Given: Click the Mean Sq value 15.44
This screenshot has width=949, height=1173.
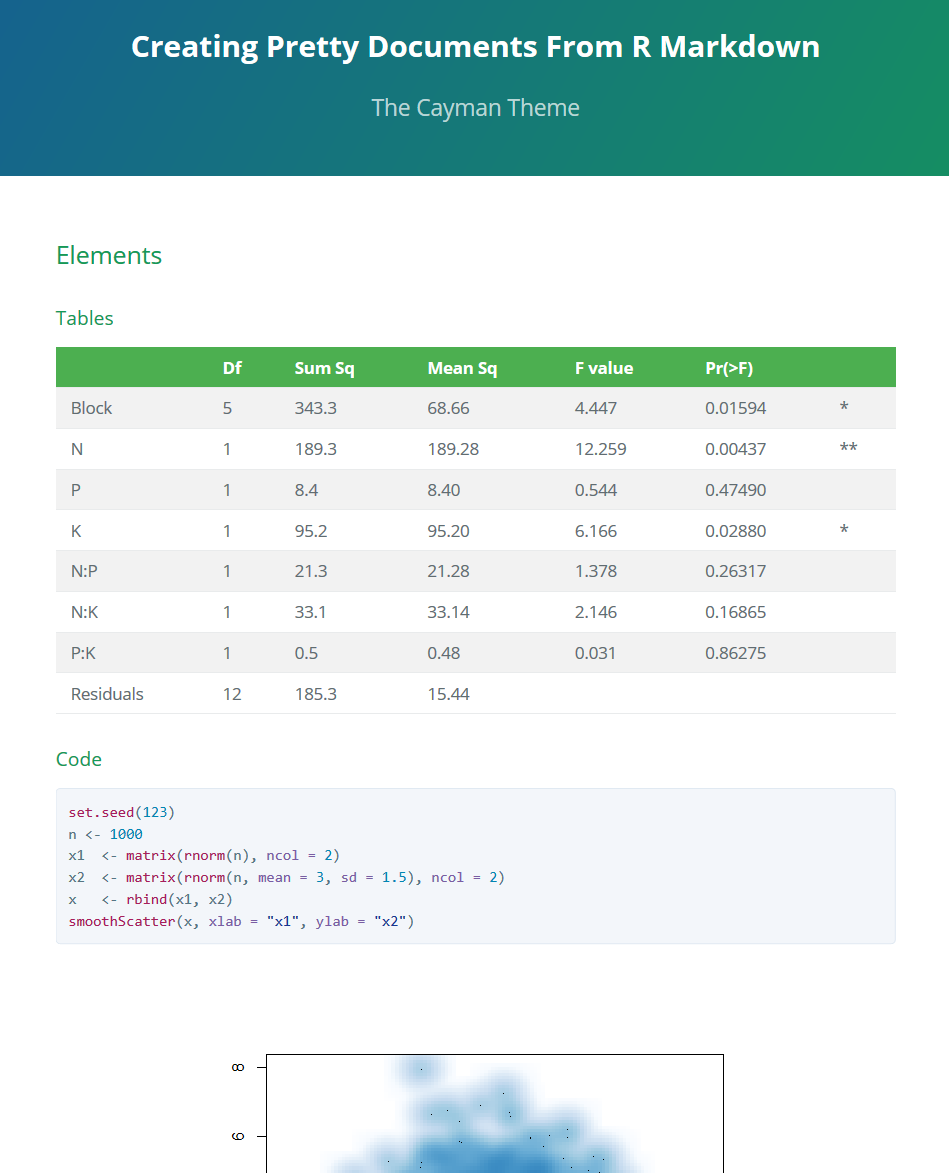Looking at the screenshot, I should [x=449, y=693].
